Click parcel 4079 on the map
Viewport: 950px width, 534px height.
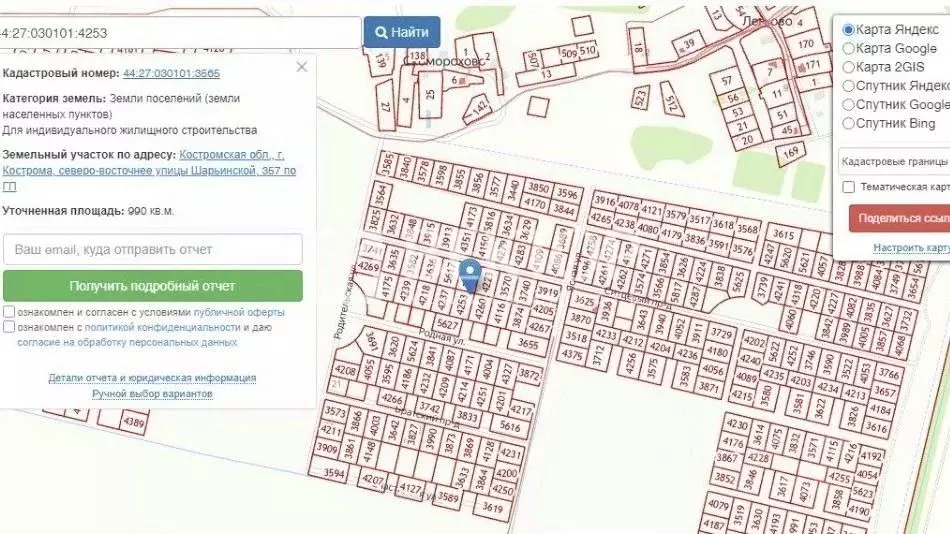(718, 504)
